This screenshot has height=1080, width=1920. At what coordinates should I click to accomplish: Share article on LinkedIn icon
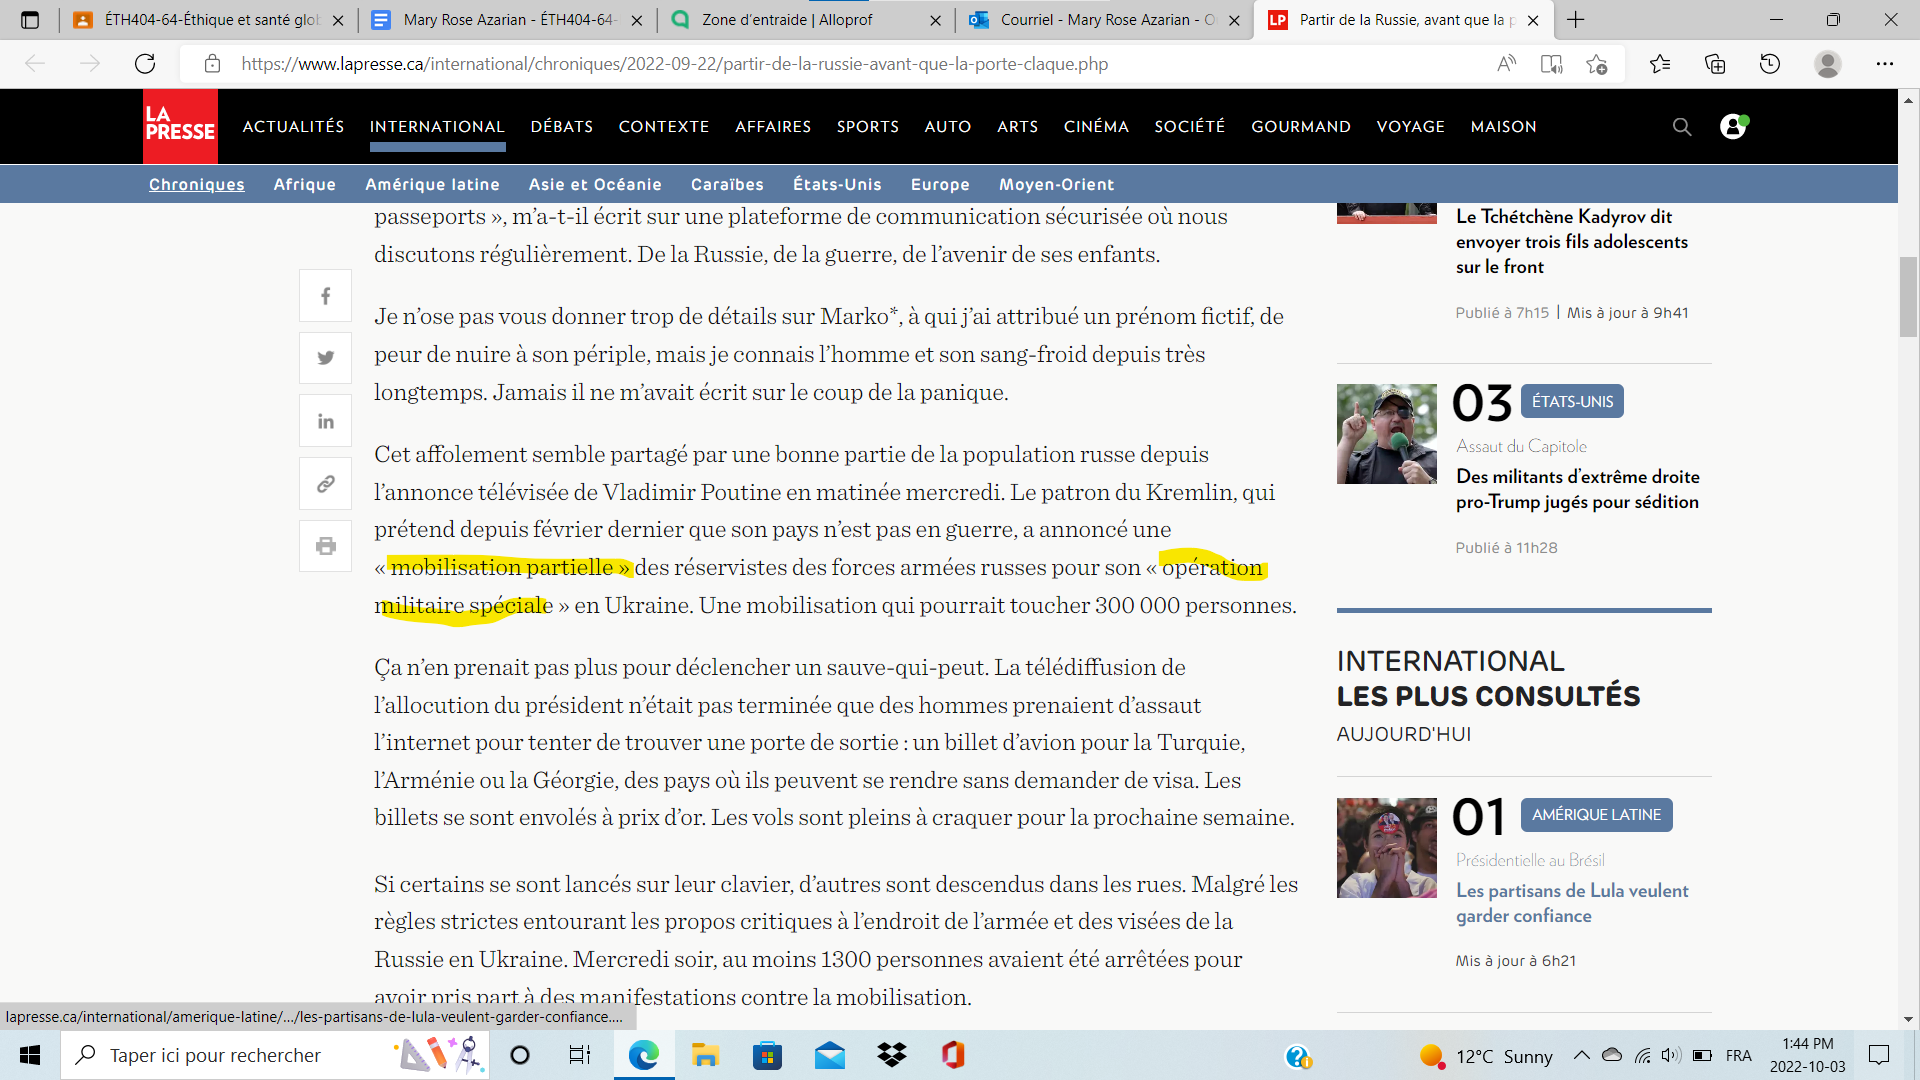[x=325, y=421]
